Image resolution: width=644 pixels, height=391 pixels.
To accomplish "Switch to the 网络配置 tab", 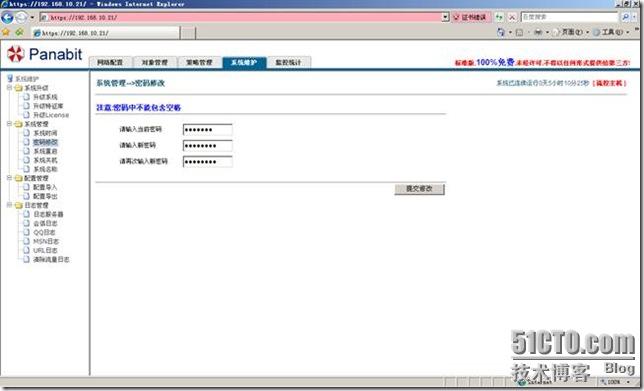I will [x=110, y=62].
